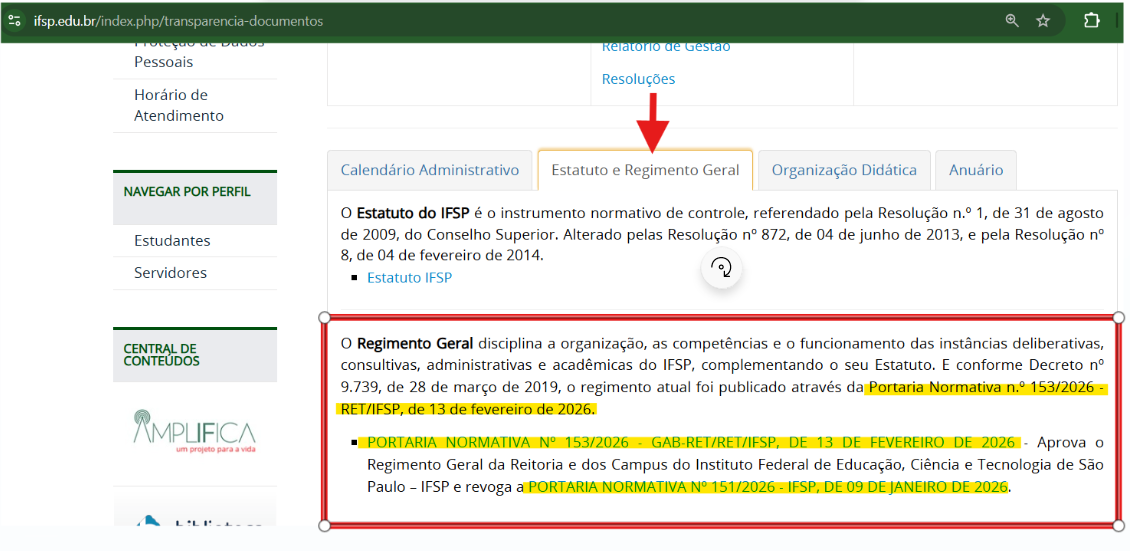Click the Amplifica logo in the sidebar
The height and width of the screenshot is (551, 1130).
tap(194, 431)
